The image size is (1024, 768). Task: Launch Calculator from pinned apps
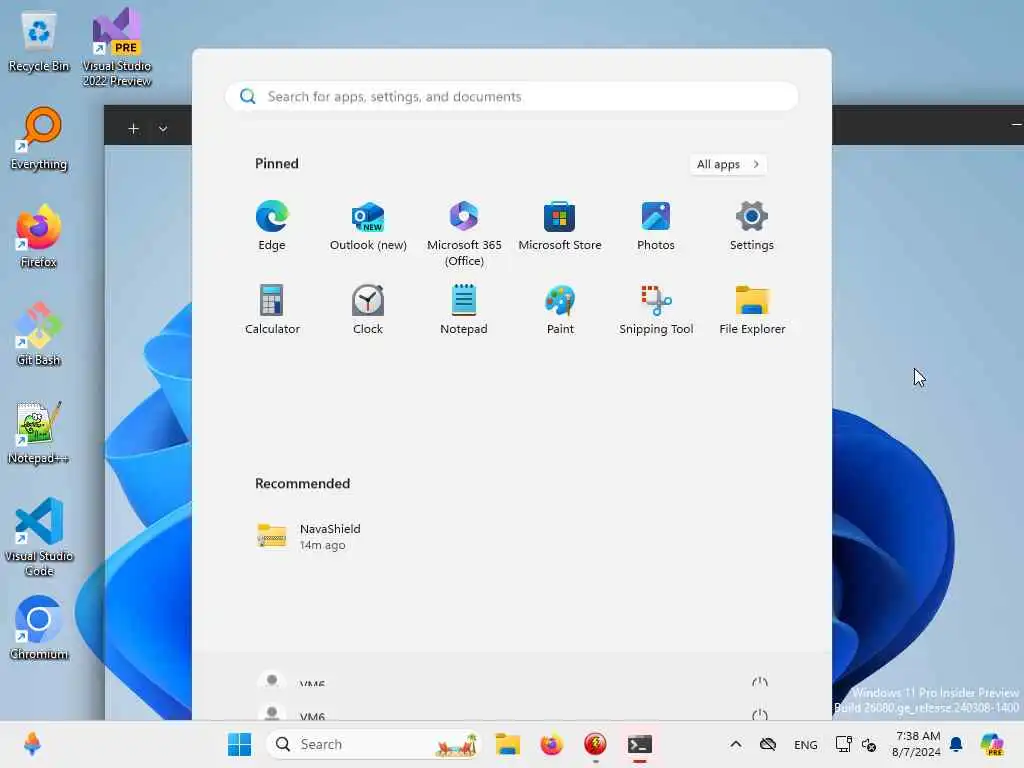click(x=272, y=310)
